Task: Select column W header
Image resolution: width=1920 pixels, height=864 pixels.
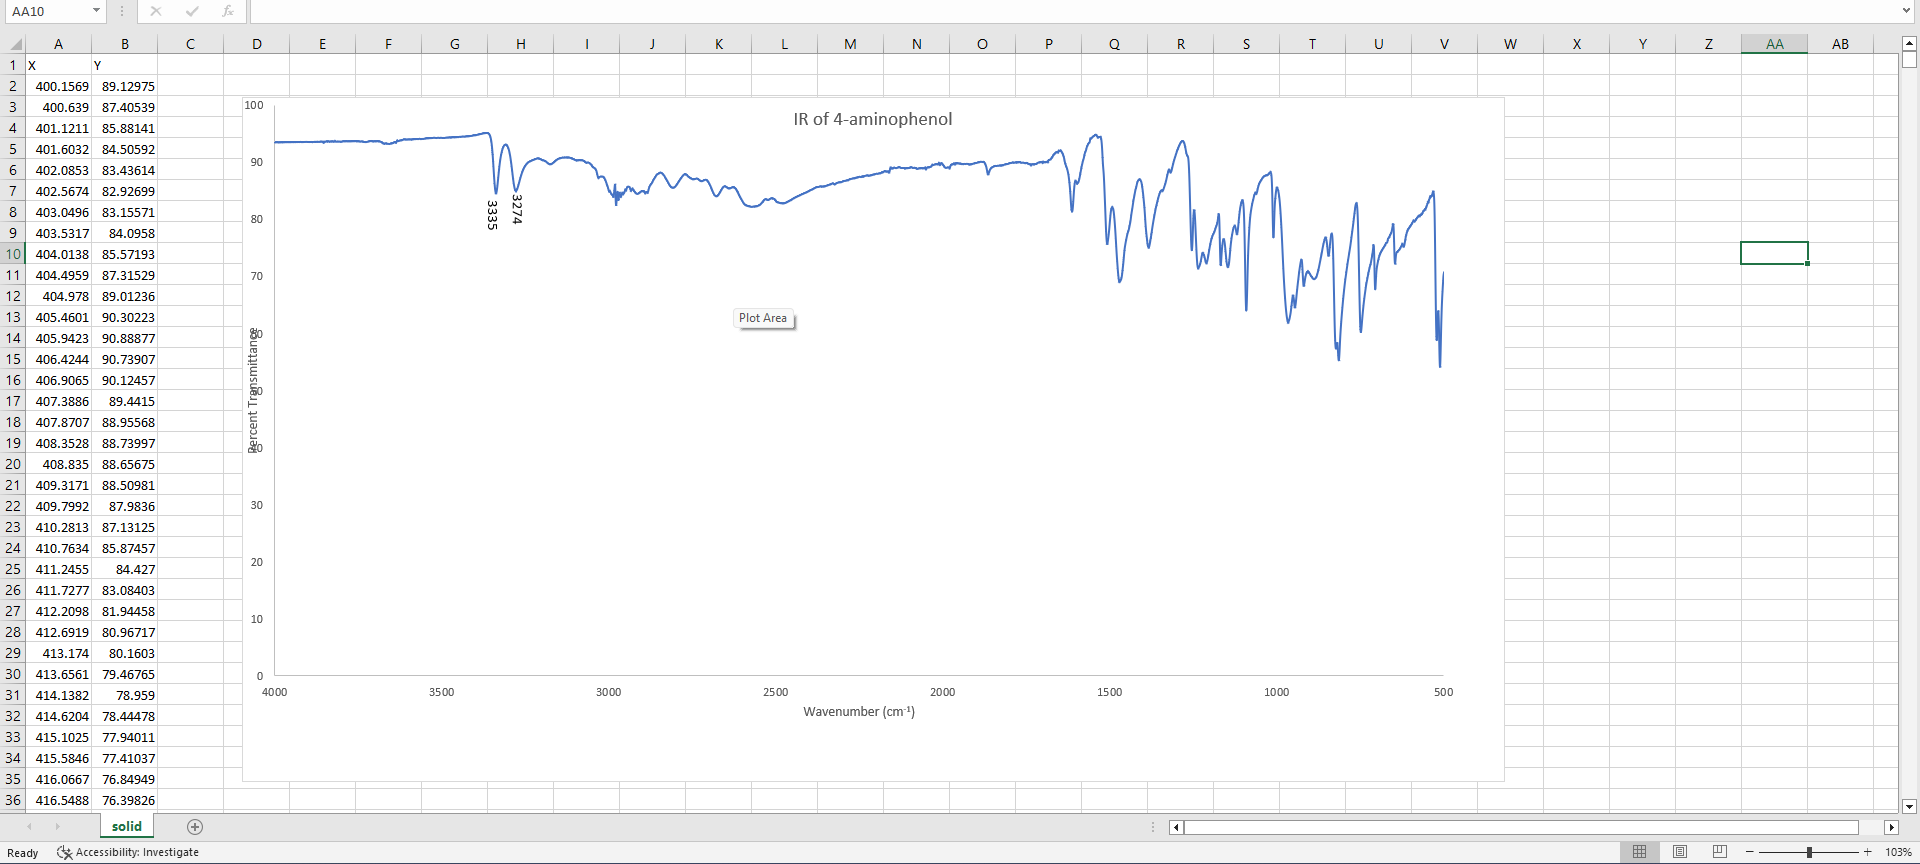Action: (x=1510, y=44)
